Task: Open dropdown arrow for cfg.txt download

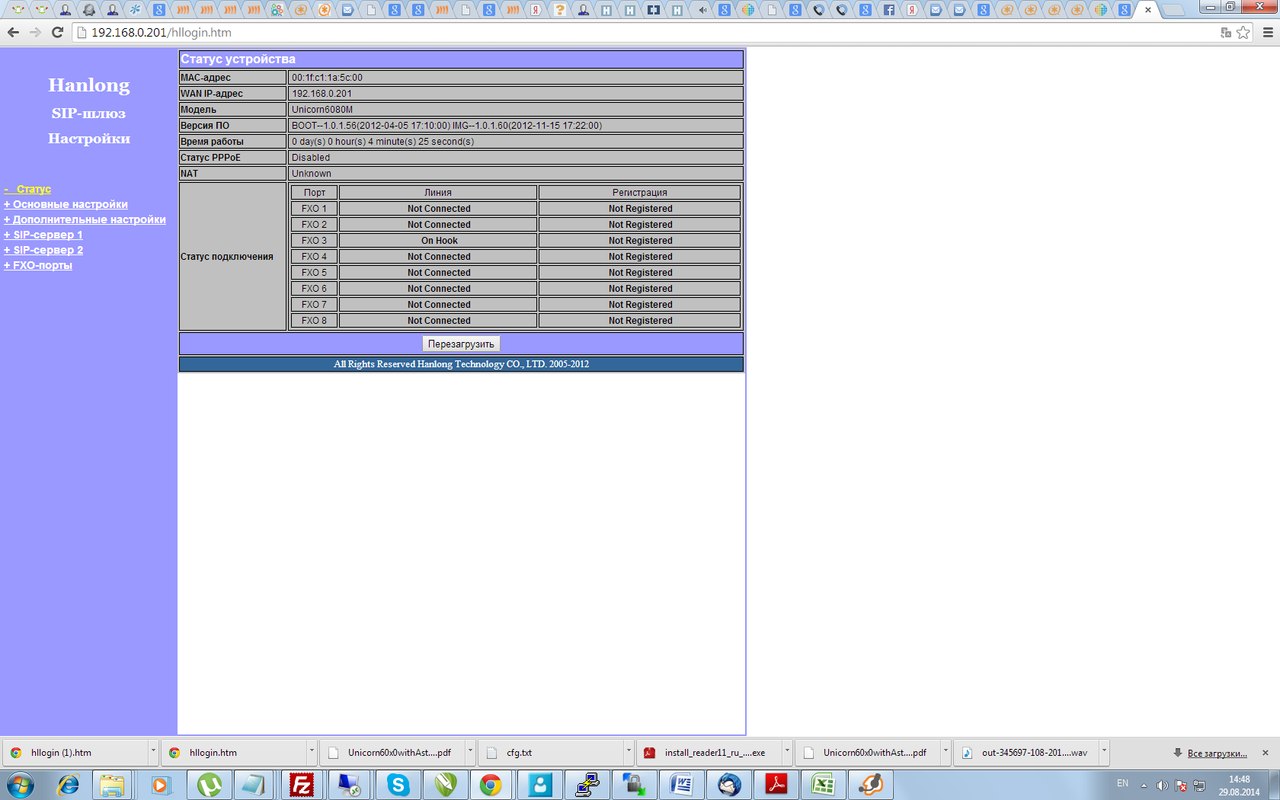Action: click(626, 752)
